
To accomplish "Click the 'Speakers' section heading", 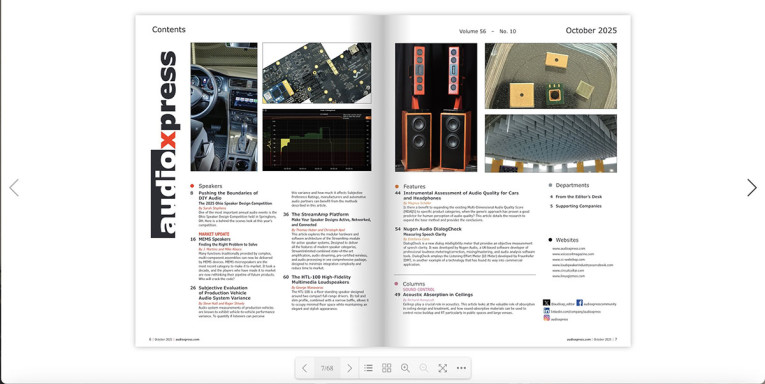I will [x=210, y=186].
